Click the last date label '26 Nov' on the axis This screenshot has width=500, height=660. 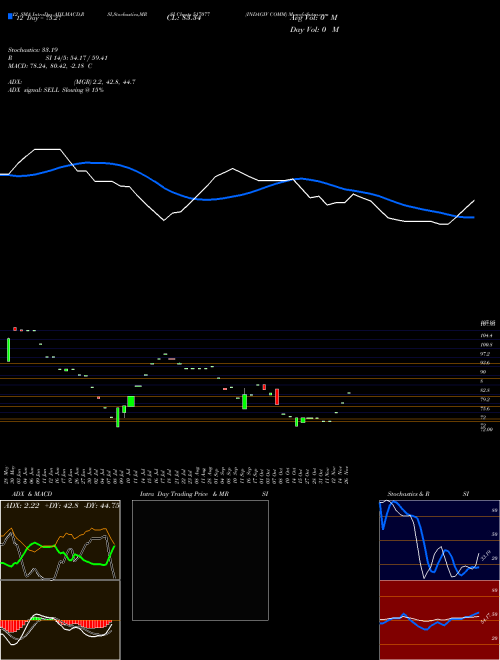point(346,475)
